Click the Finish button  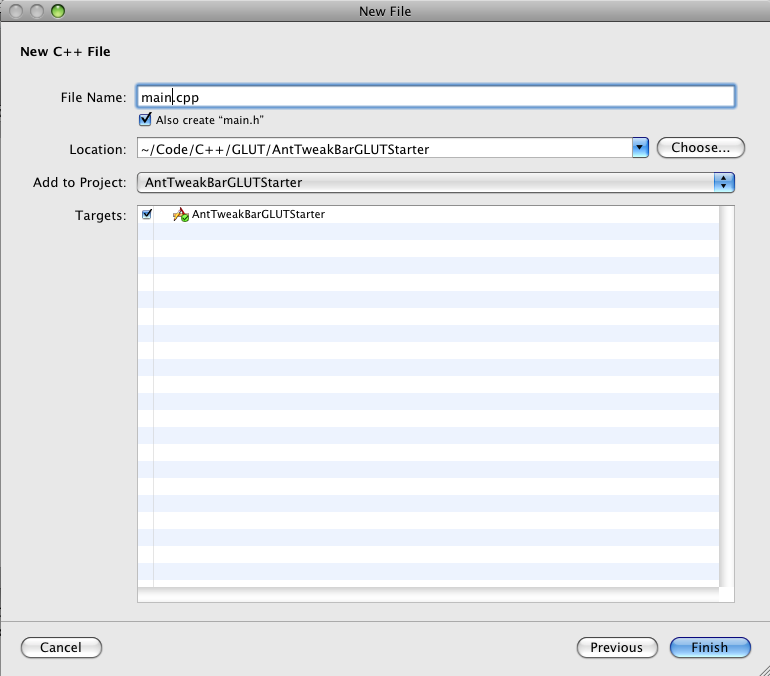click(x=709, y=647)
